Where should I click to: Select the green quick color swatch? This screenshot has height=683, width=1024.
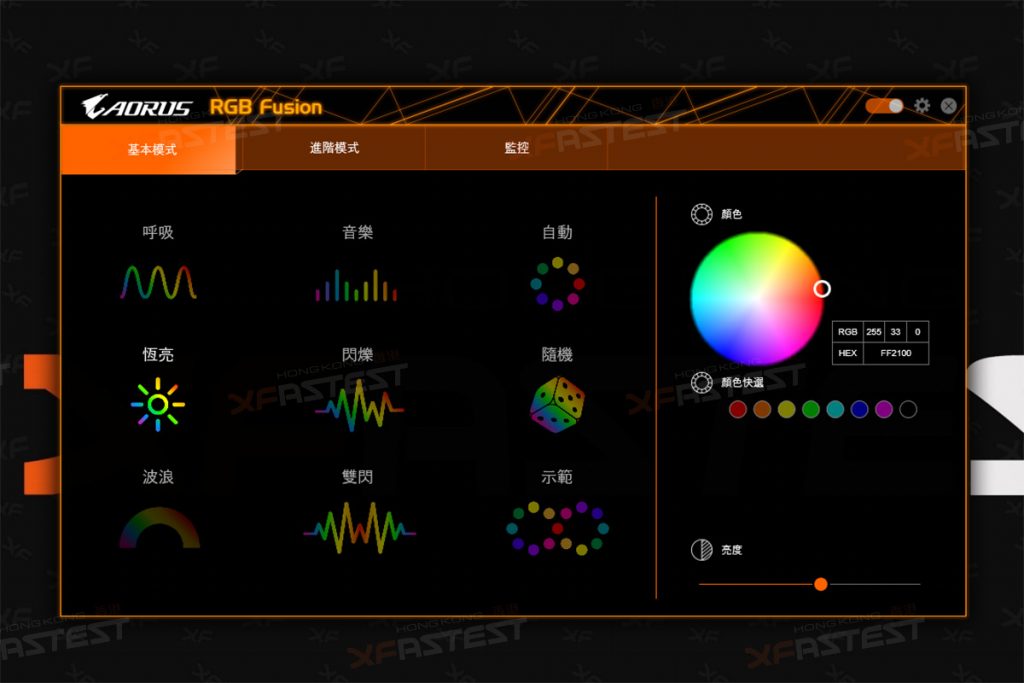tap(811, 409)
